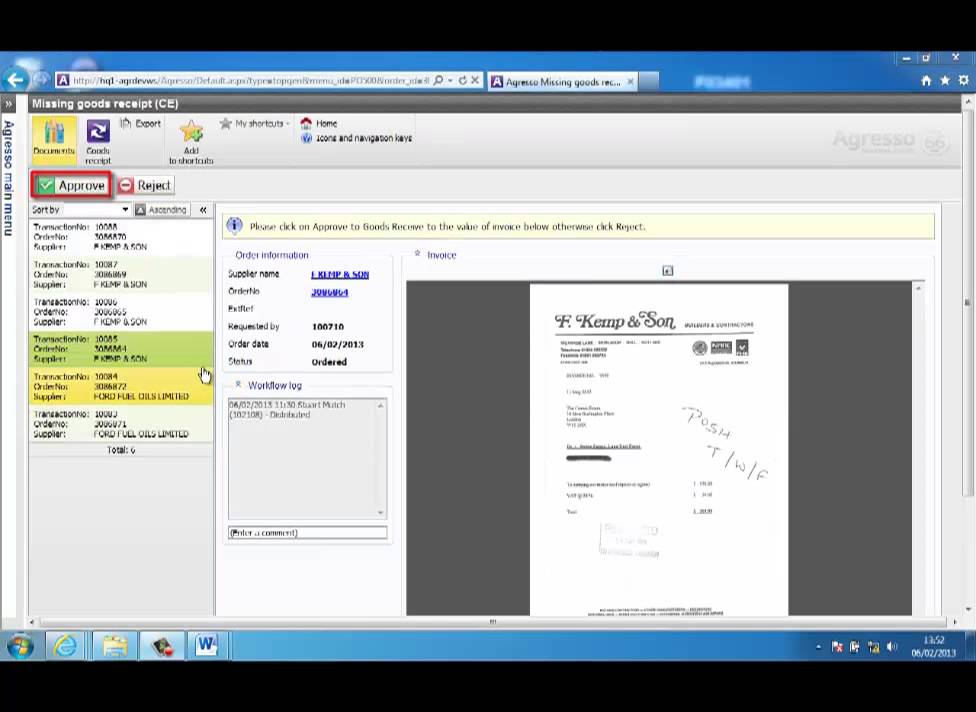The height and width of the screenshot is (712, 976).
Task: Open a new browser tab
Action: pyautogui.click(x=649, y=82)
